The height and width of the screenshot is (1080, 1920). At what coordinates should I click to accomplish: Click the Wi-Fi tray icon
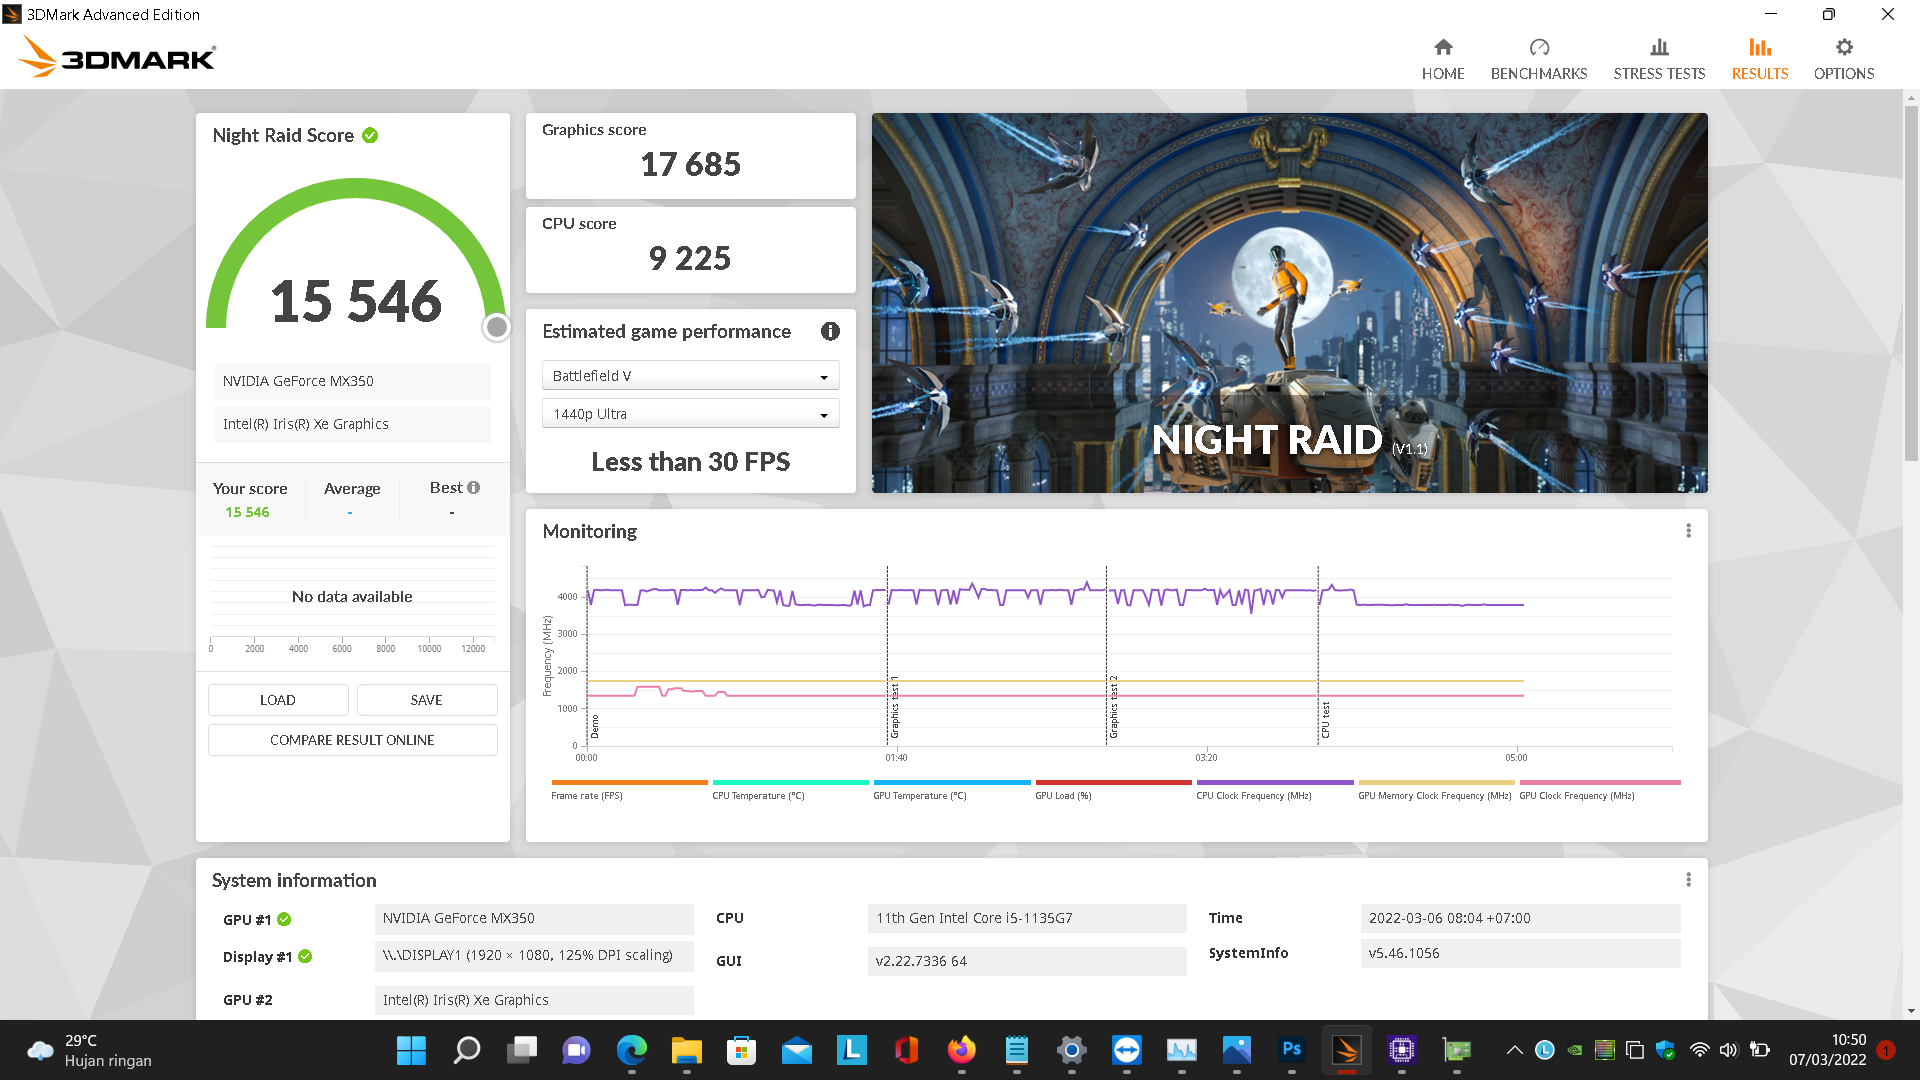pyautogui.click(x=1699, y=1050)
